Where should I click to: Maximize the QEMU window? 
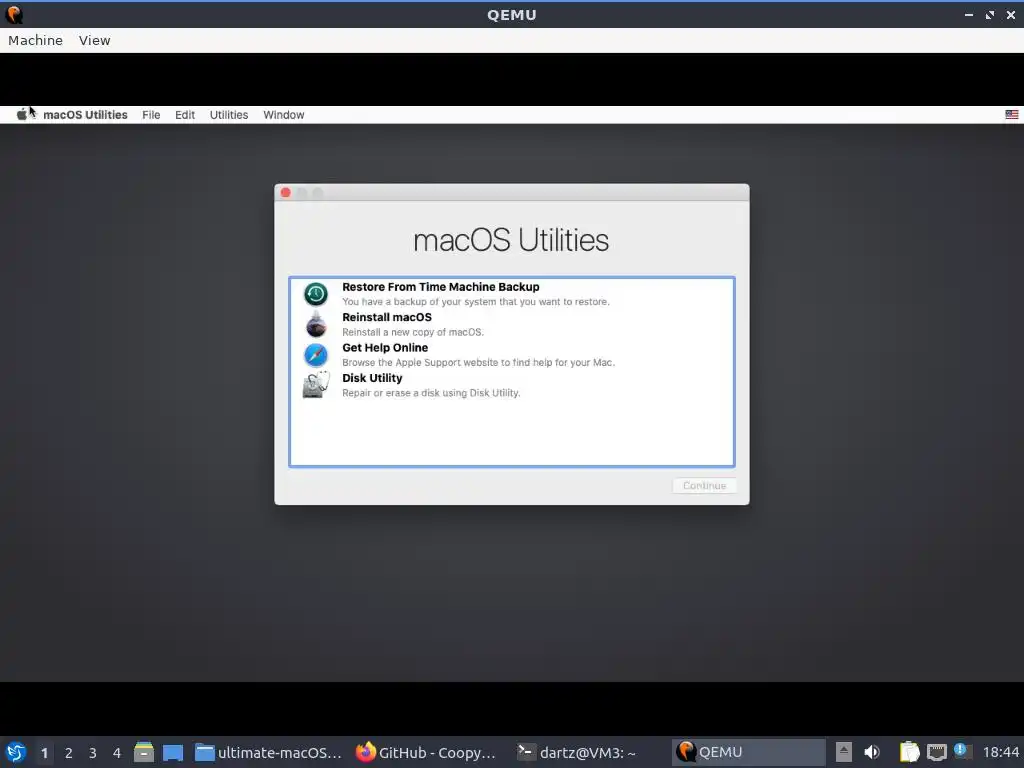pos(990,14)
